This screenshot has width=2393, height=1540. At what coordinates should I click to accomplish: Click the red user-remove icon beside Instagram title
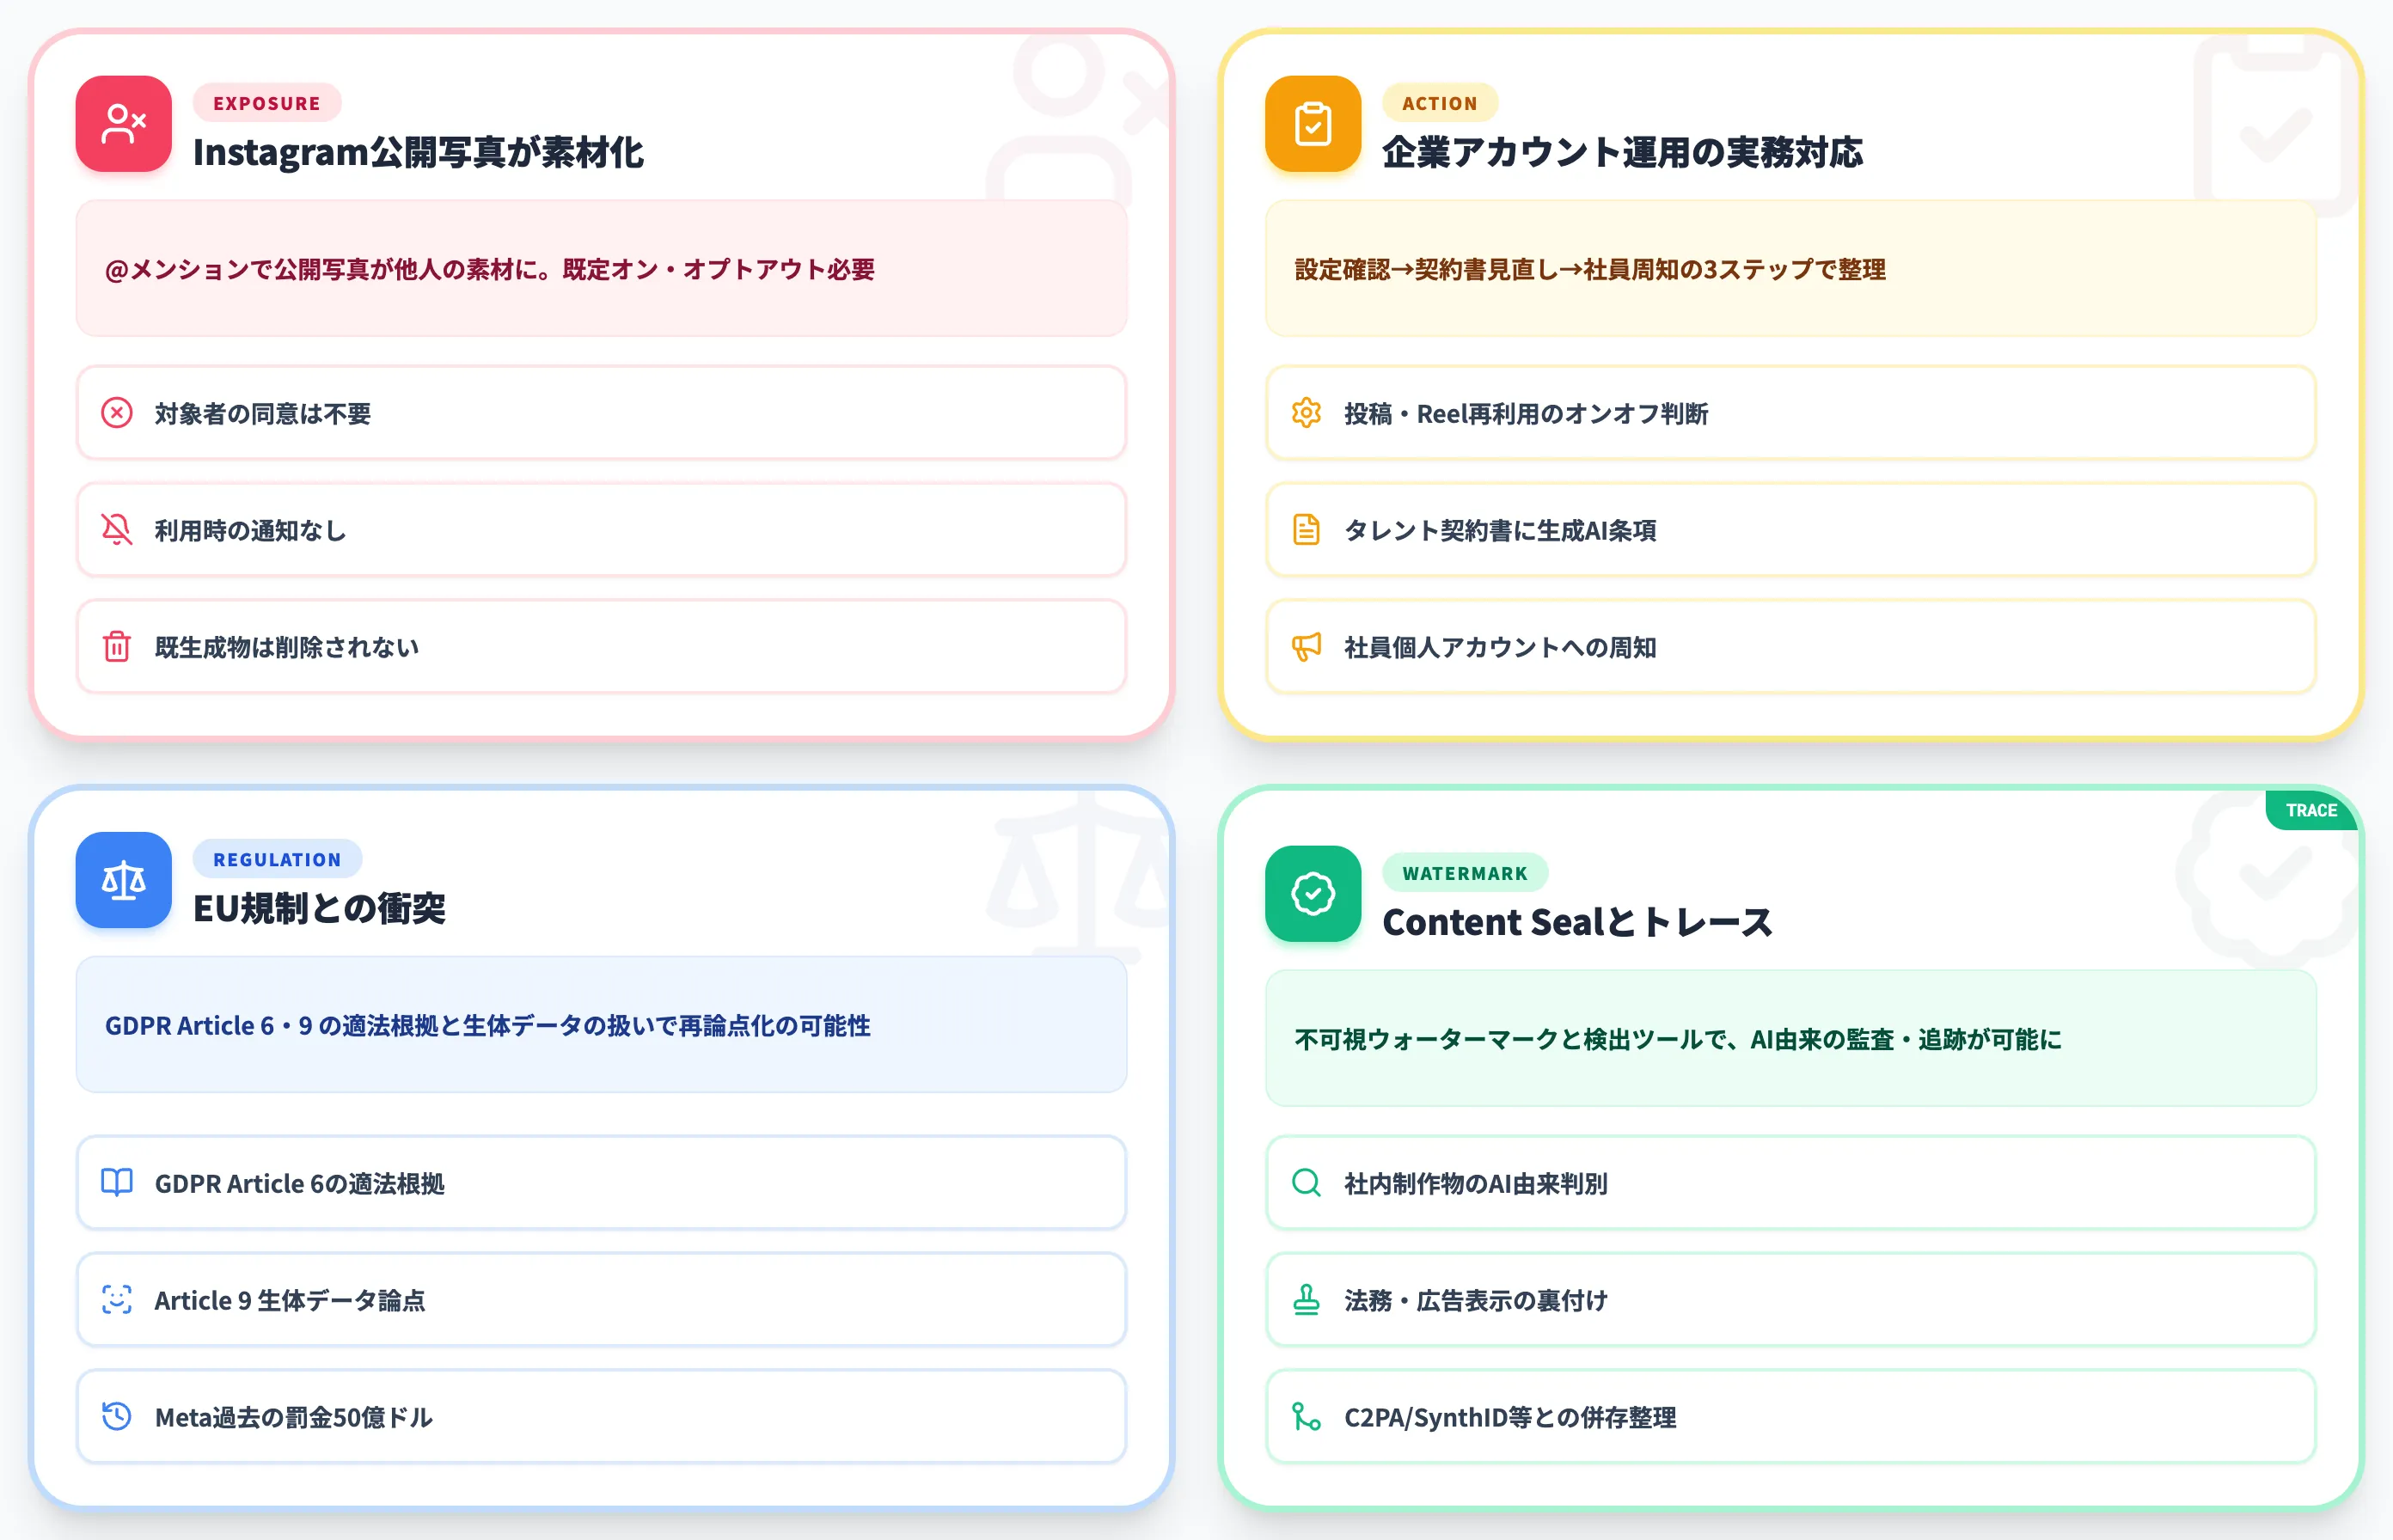tap(123, 124)
